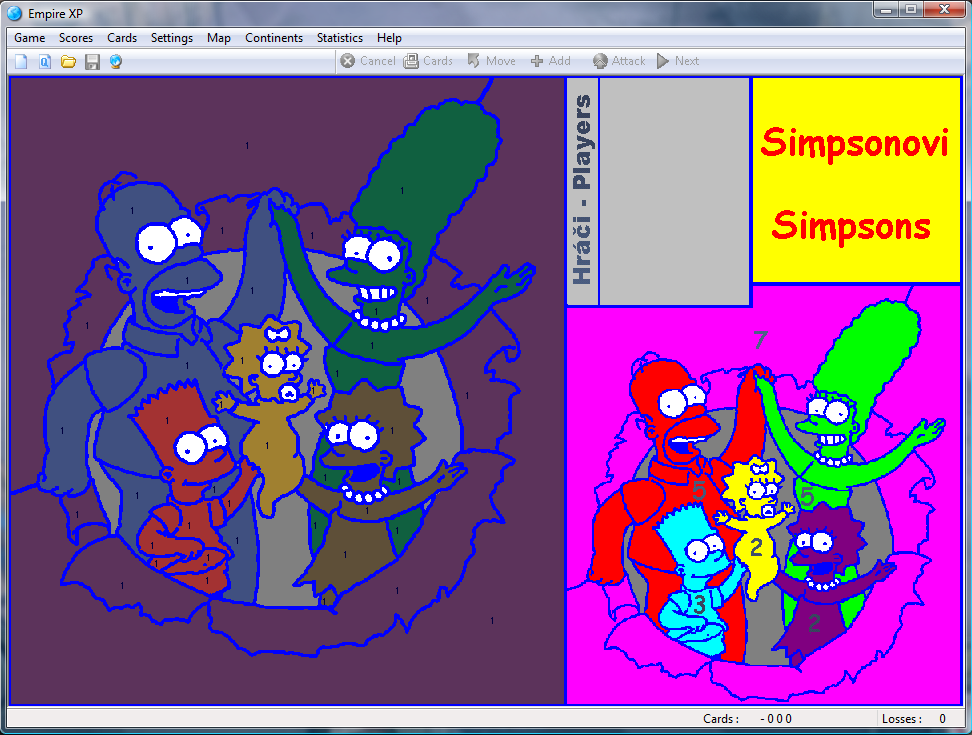Click the number 2 on yellow Maggie legend

(756, 547)
